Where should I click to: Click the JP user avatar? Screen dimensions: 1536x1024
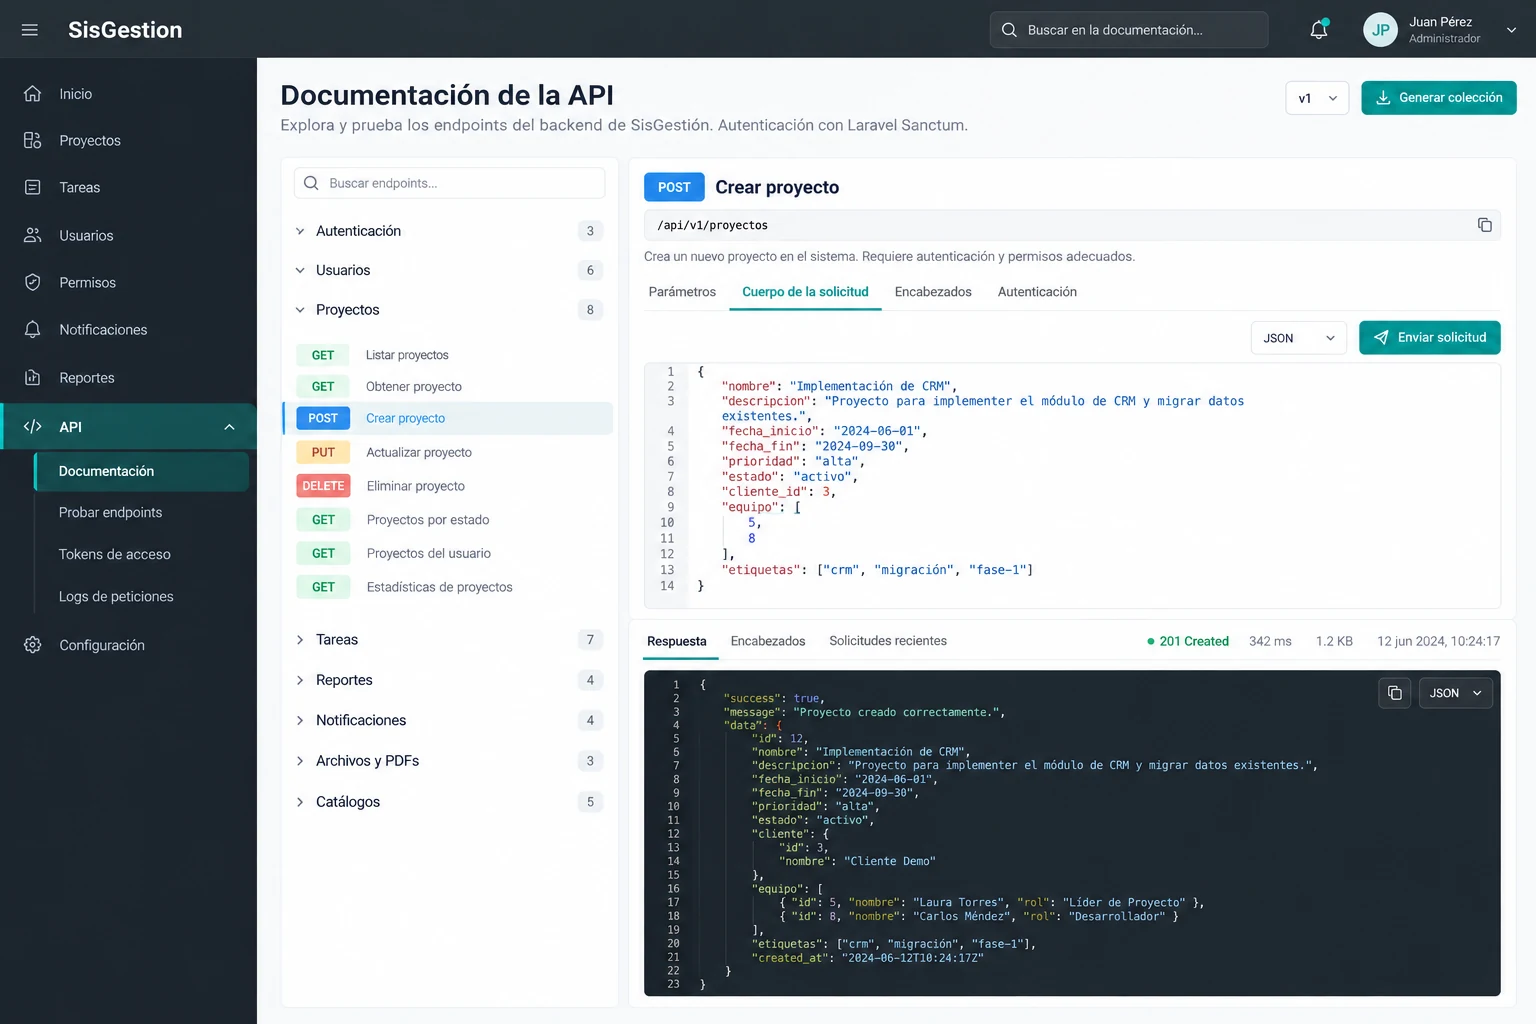(1380, 30)
